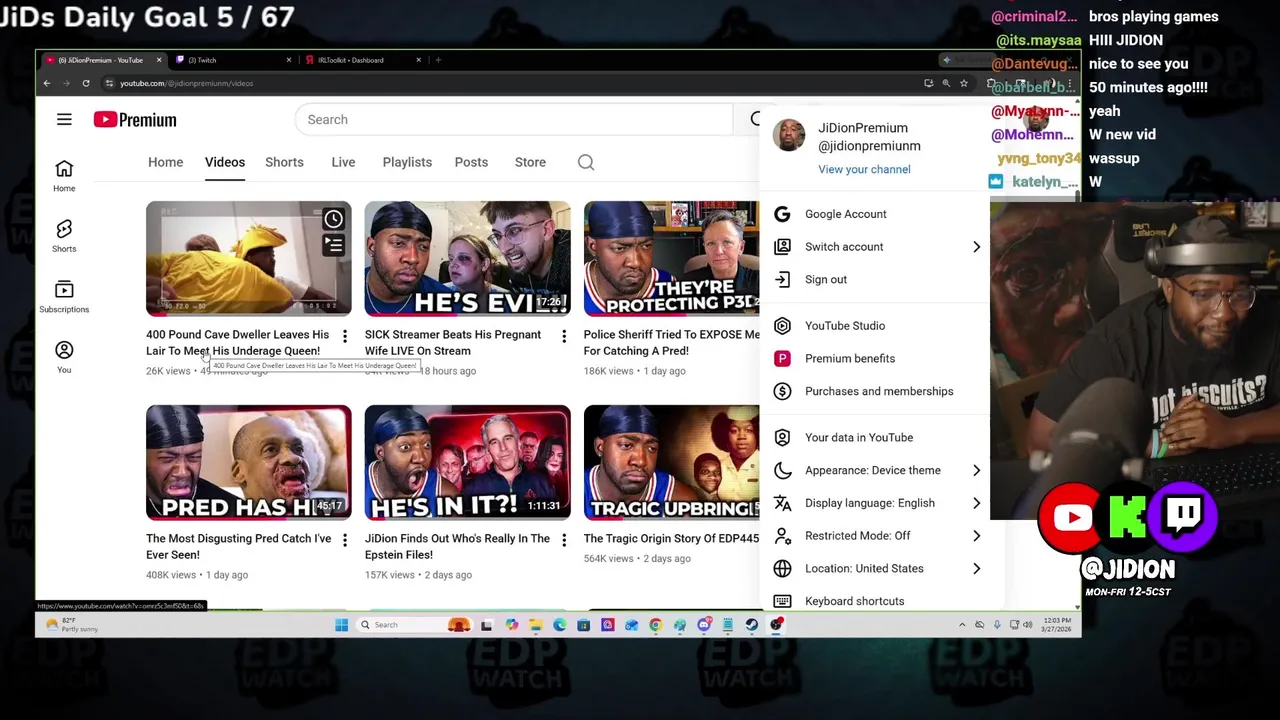
Task: Open Home in the left sidebar
Action: click(x=64, y=175)
